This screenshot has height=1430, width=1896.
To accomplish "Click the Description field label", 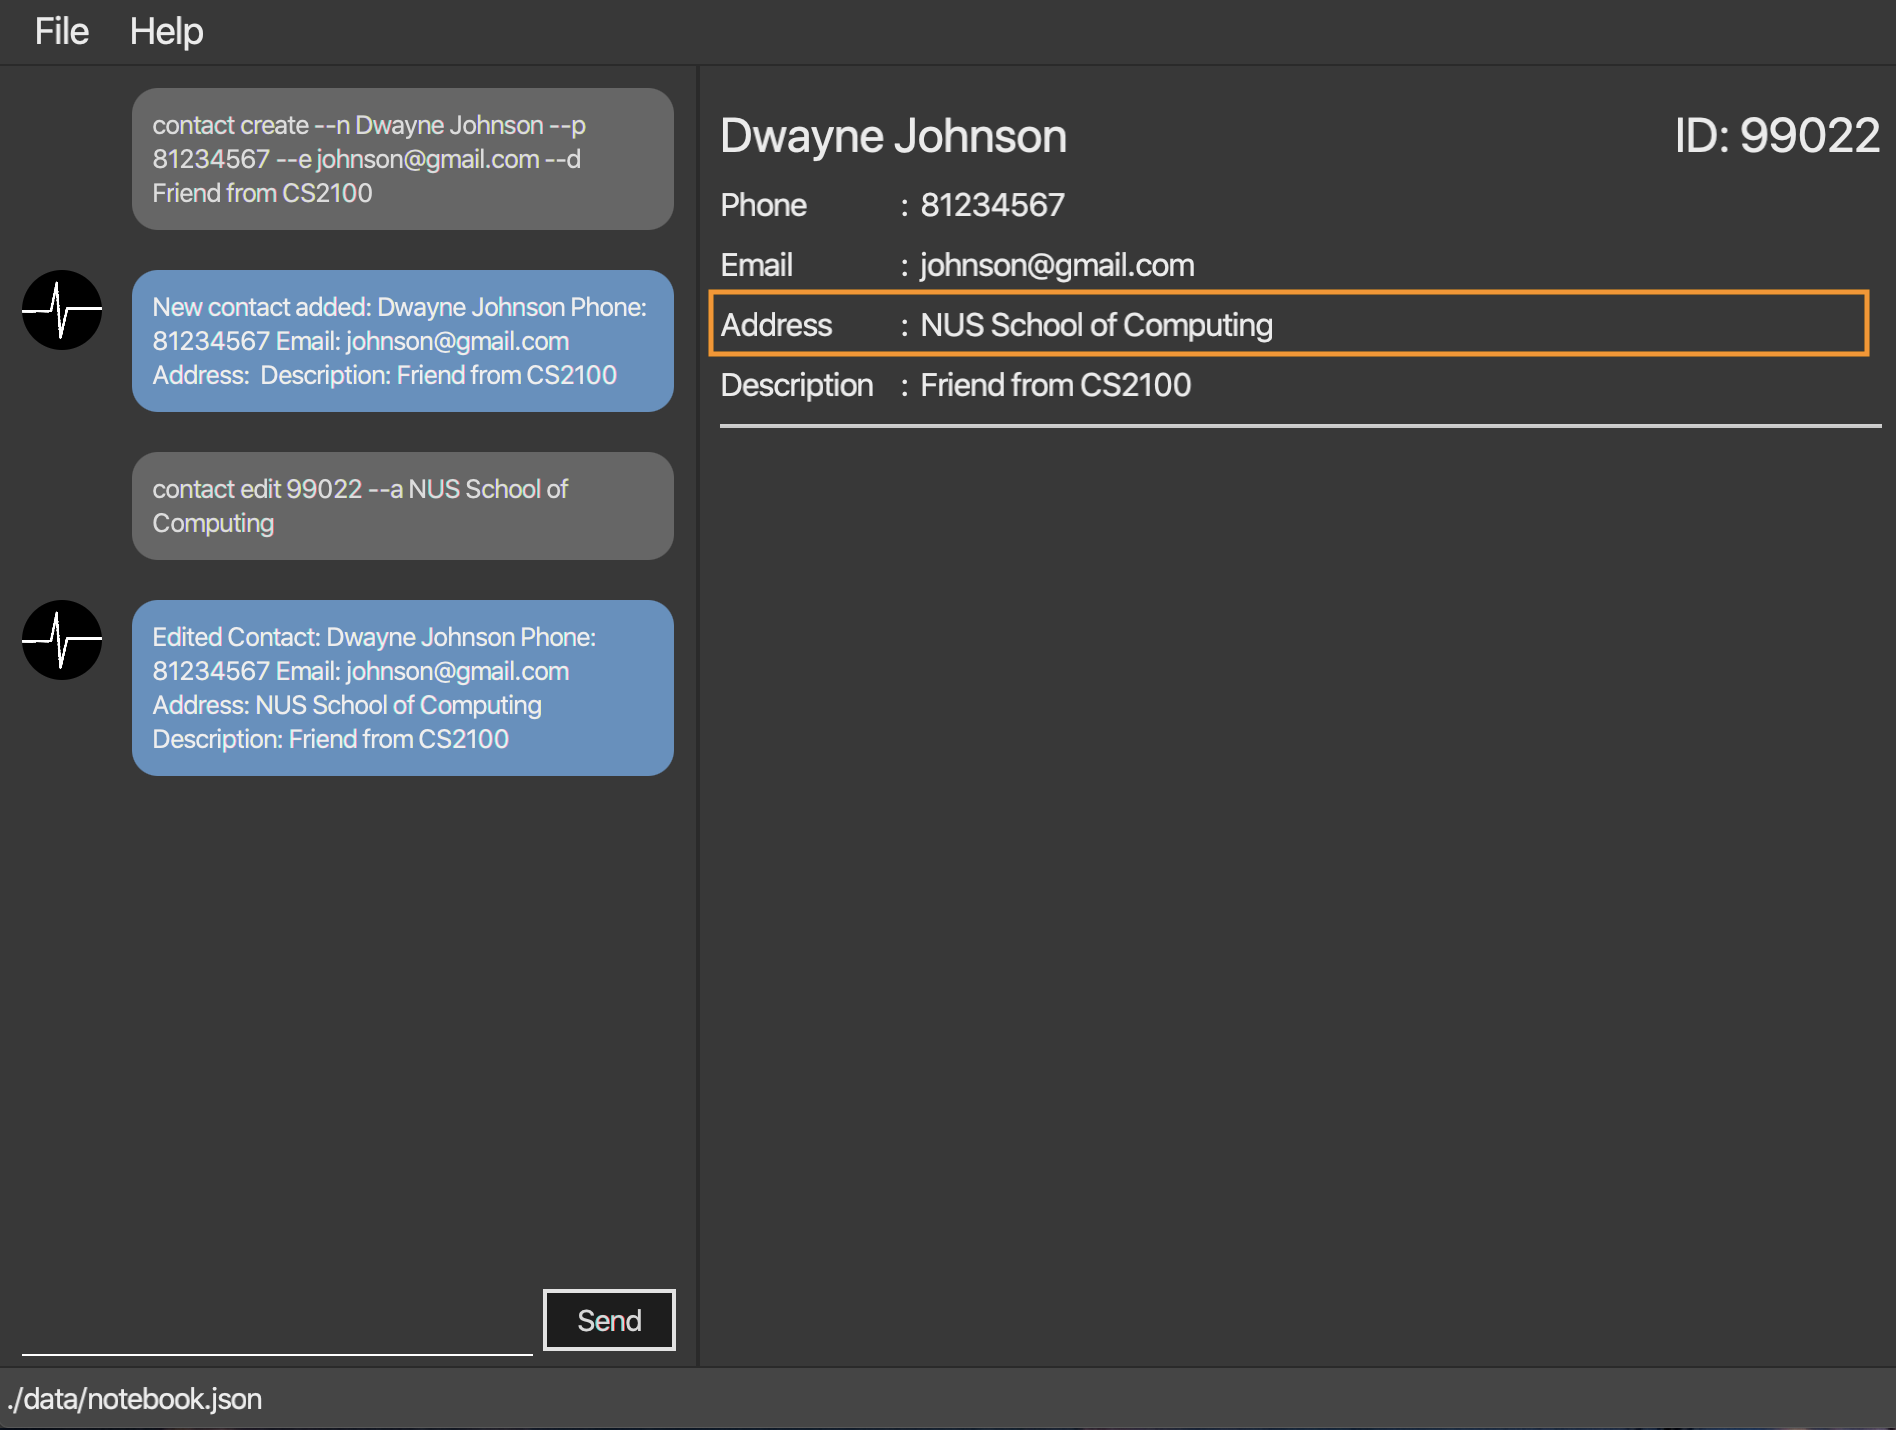I will [797, 385].
